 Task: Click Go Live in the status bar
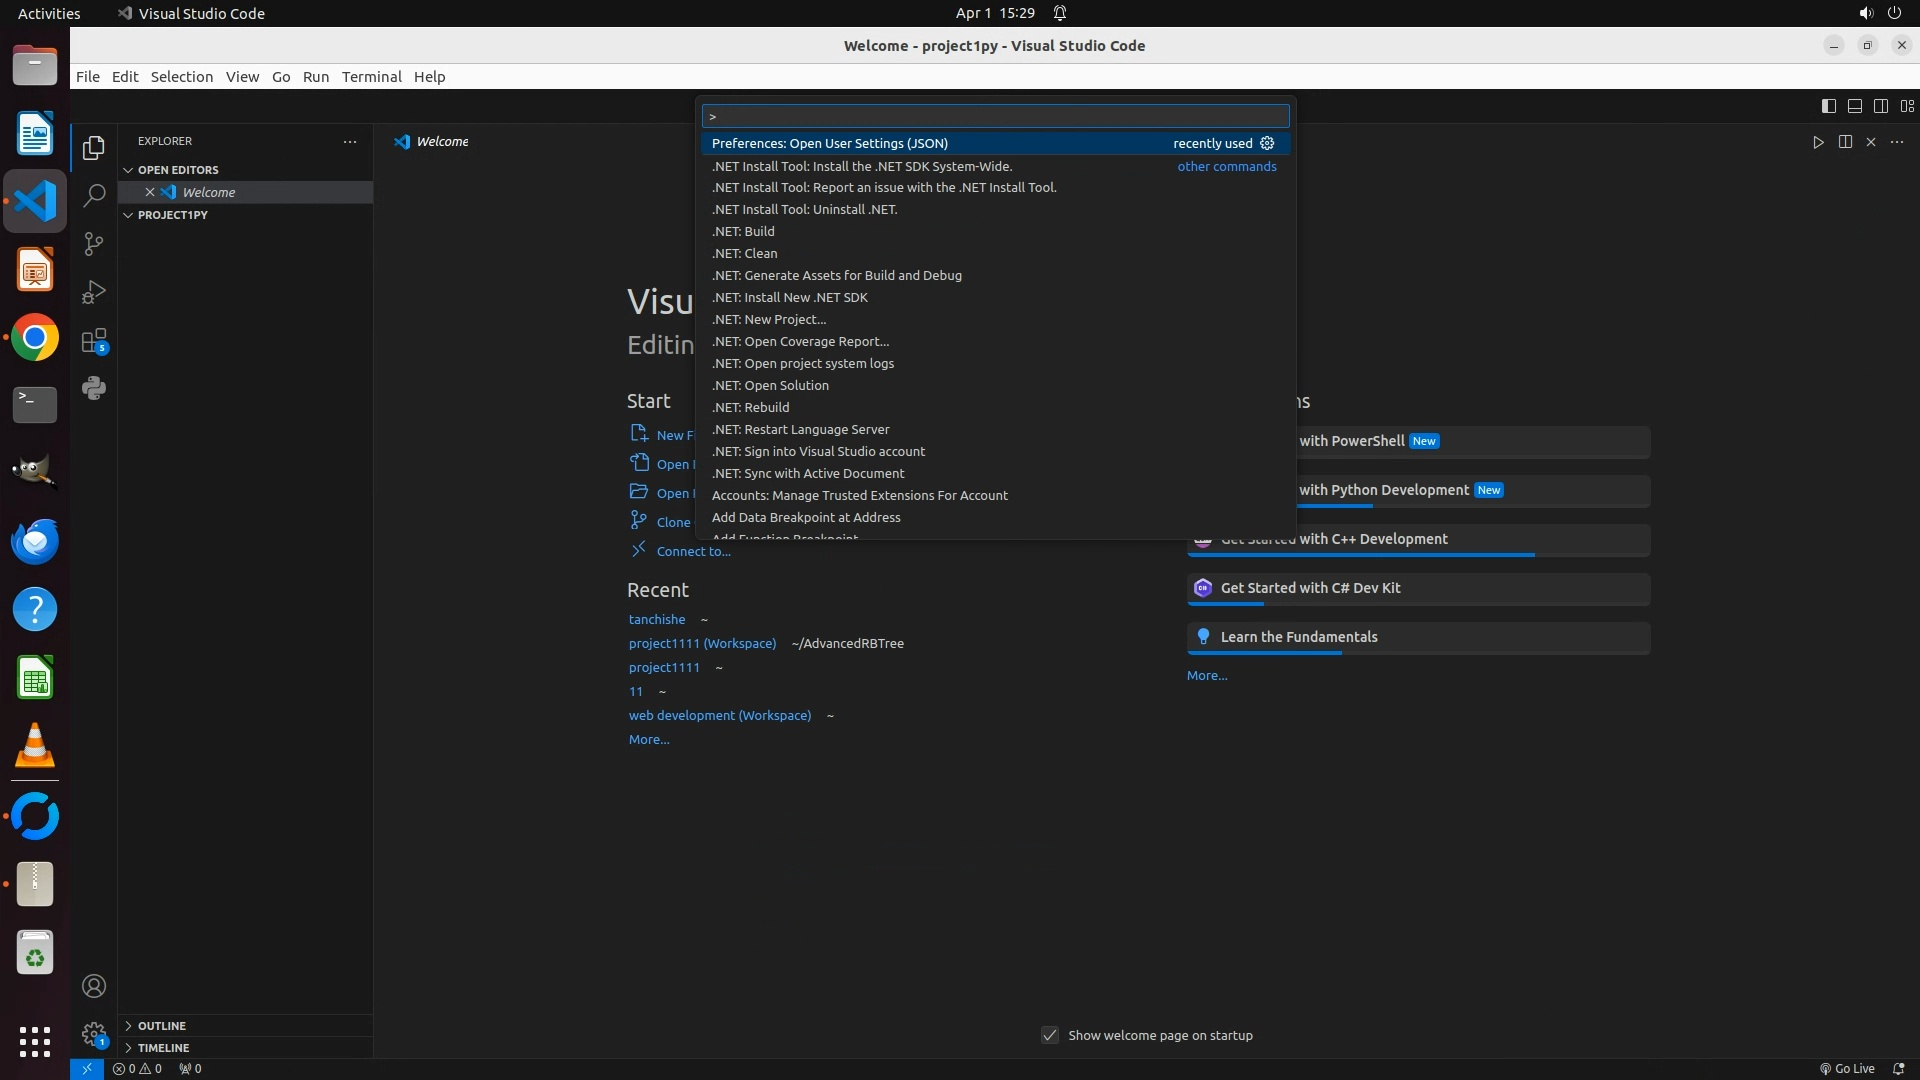point(1847,1068)
